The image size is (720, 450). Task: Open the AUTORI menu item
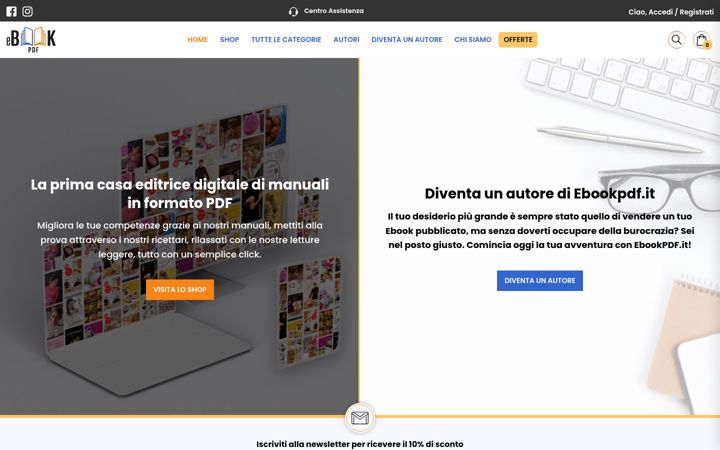coord(346,39)
